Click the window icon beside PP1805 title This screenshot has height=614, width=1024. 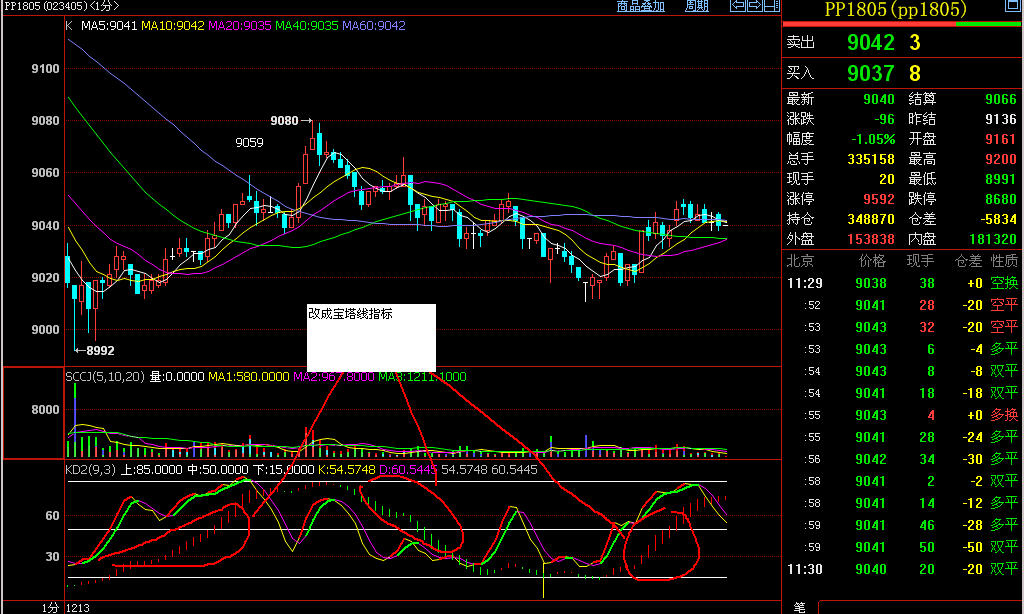[x=1010, y=7]
